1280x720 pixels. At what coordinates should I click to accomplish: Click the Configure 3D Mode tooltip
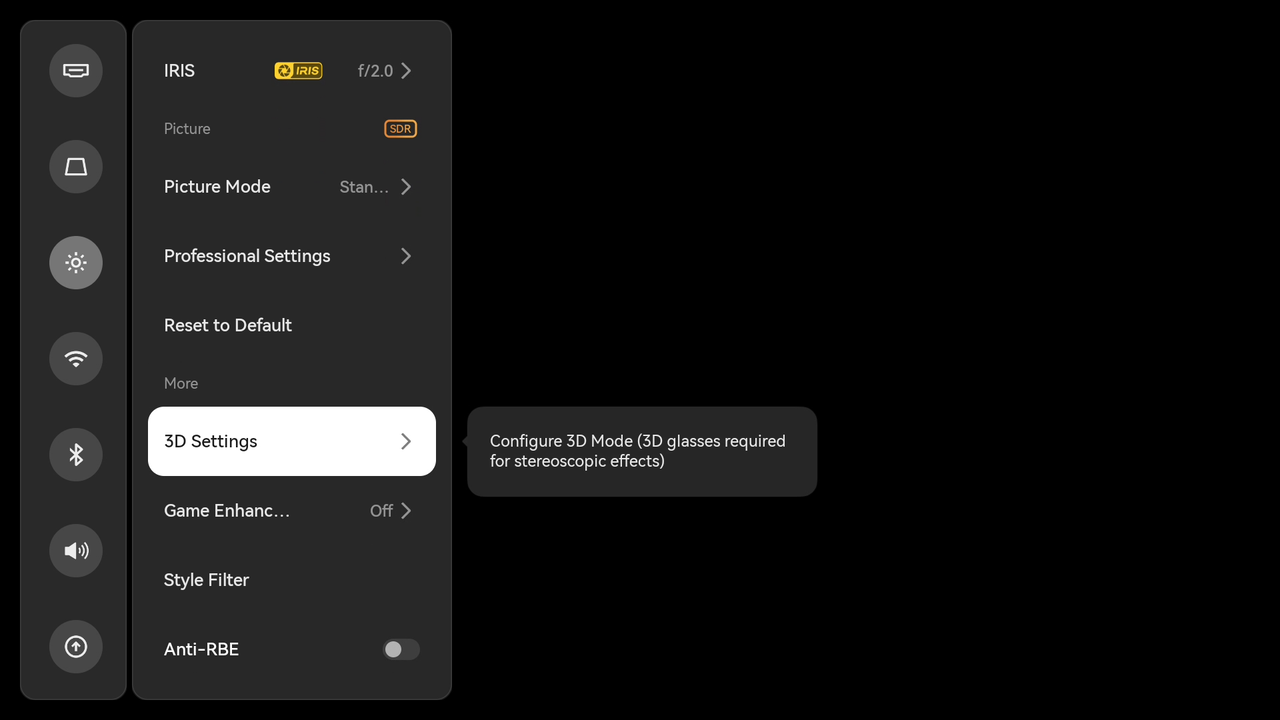click(642, 451)
